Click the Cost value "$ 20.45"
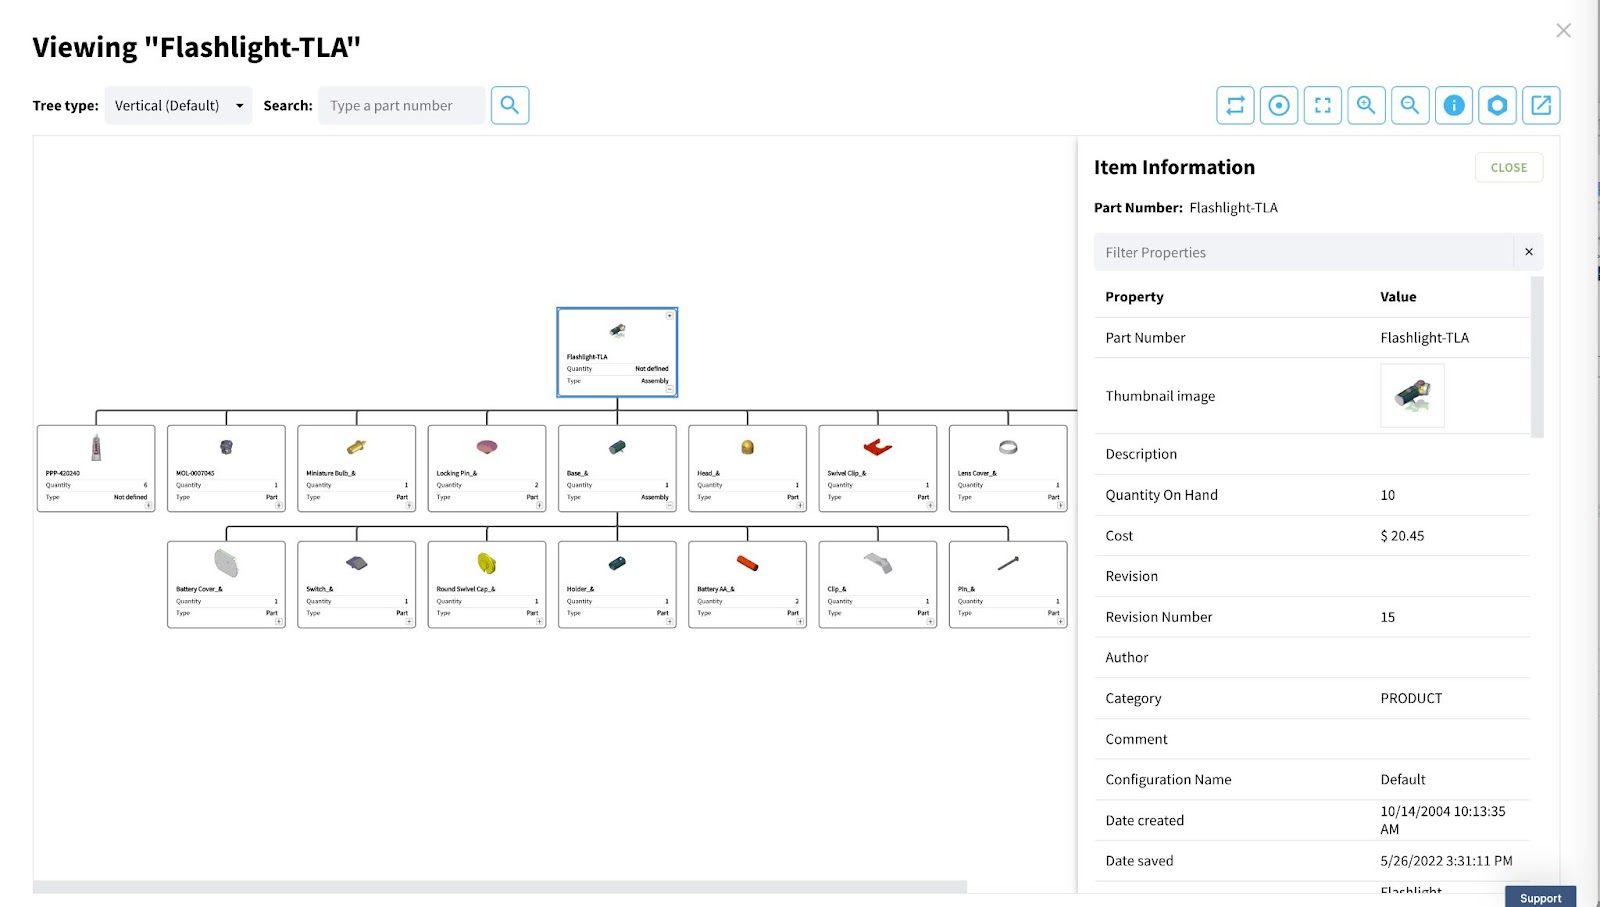The height and width of the screenshot is (907, 1600). [x=1402, y=536]
